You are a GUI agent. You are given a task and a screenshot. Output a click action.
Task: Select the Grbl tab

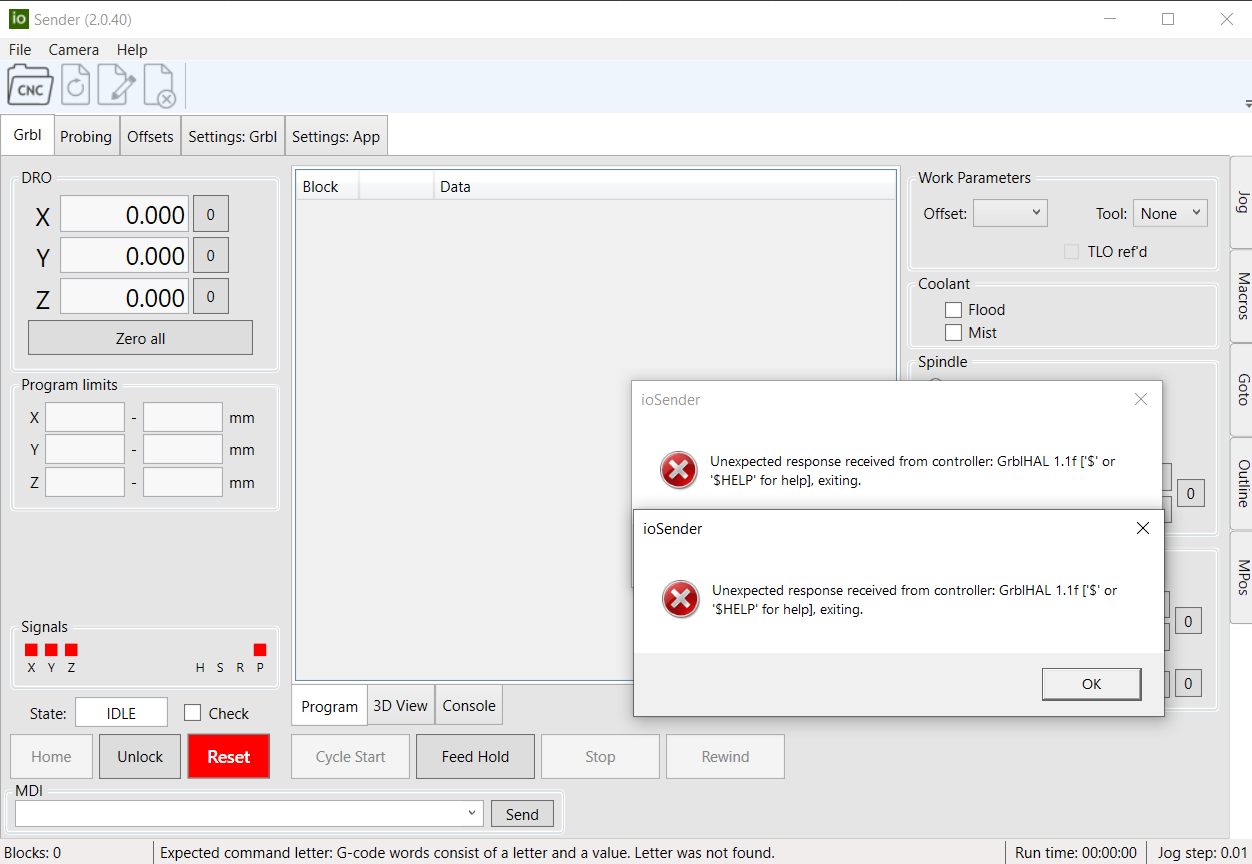[28, 135]
